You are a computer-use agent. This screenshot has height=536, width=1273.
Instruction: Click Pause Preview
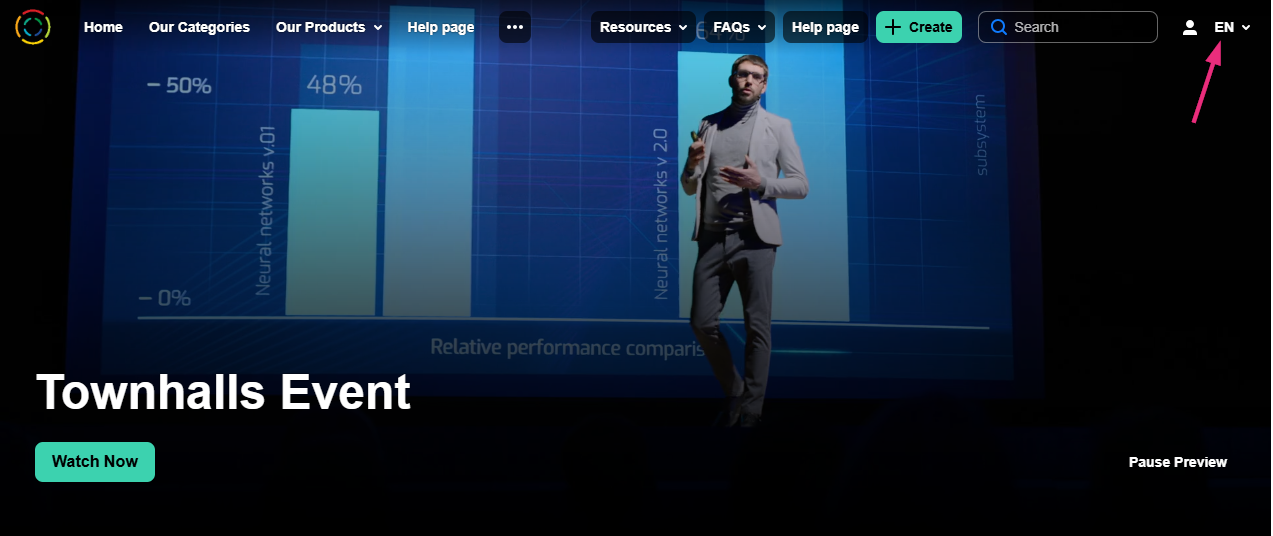click(x=1178, y=462)
